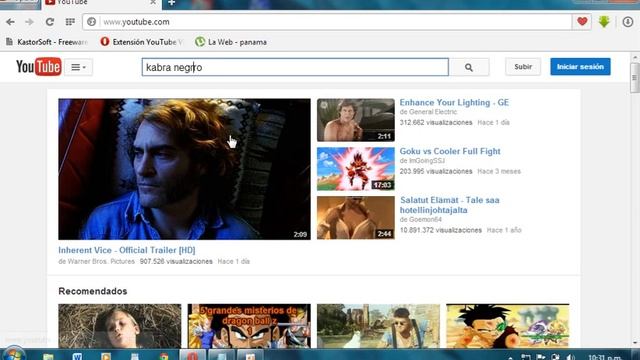Click the Subir upload button

[523, 67]
